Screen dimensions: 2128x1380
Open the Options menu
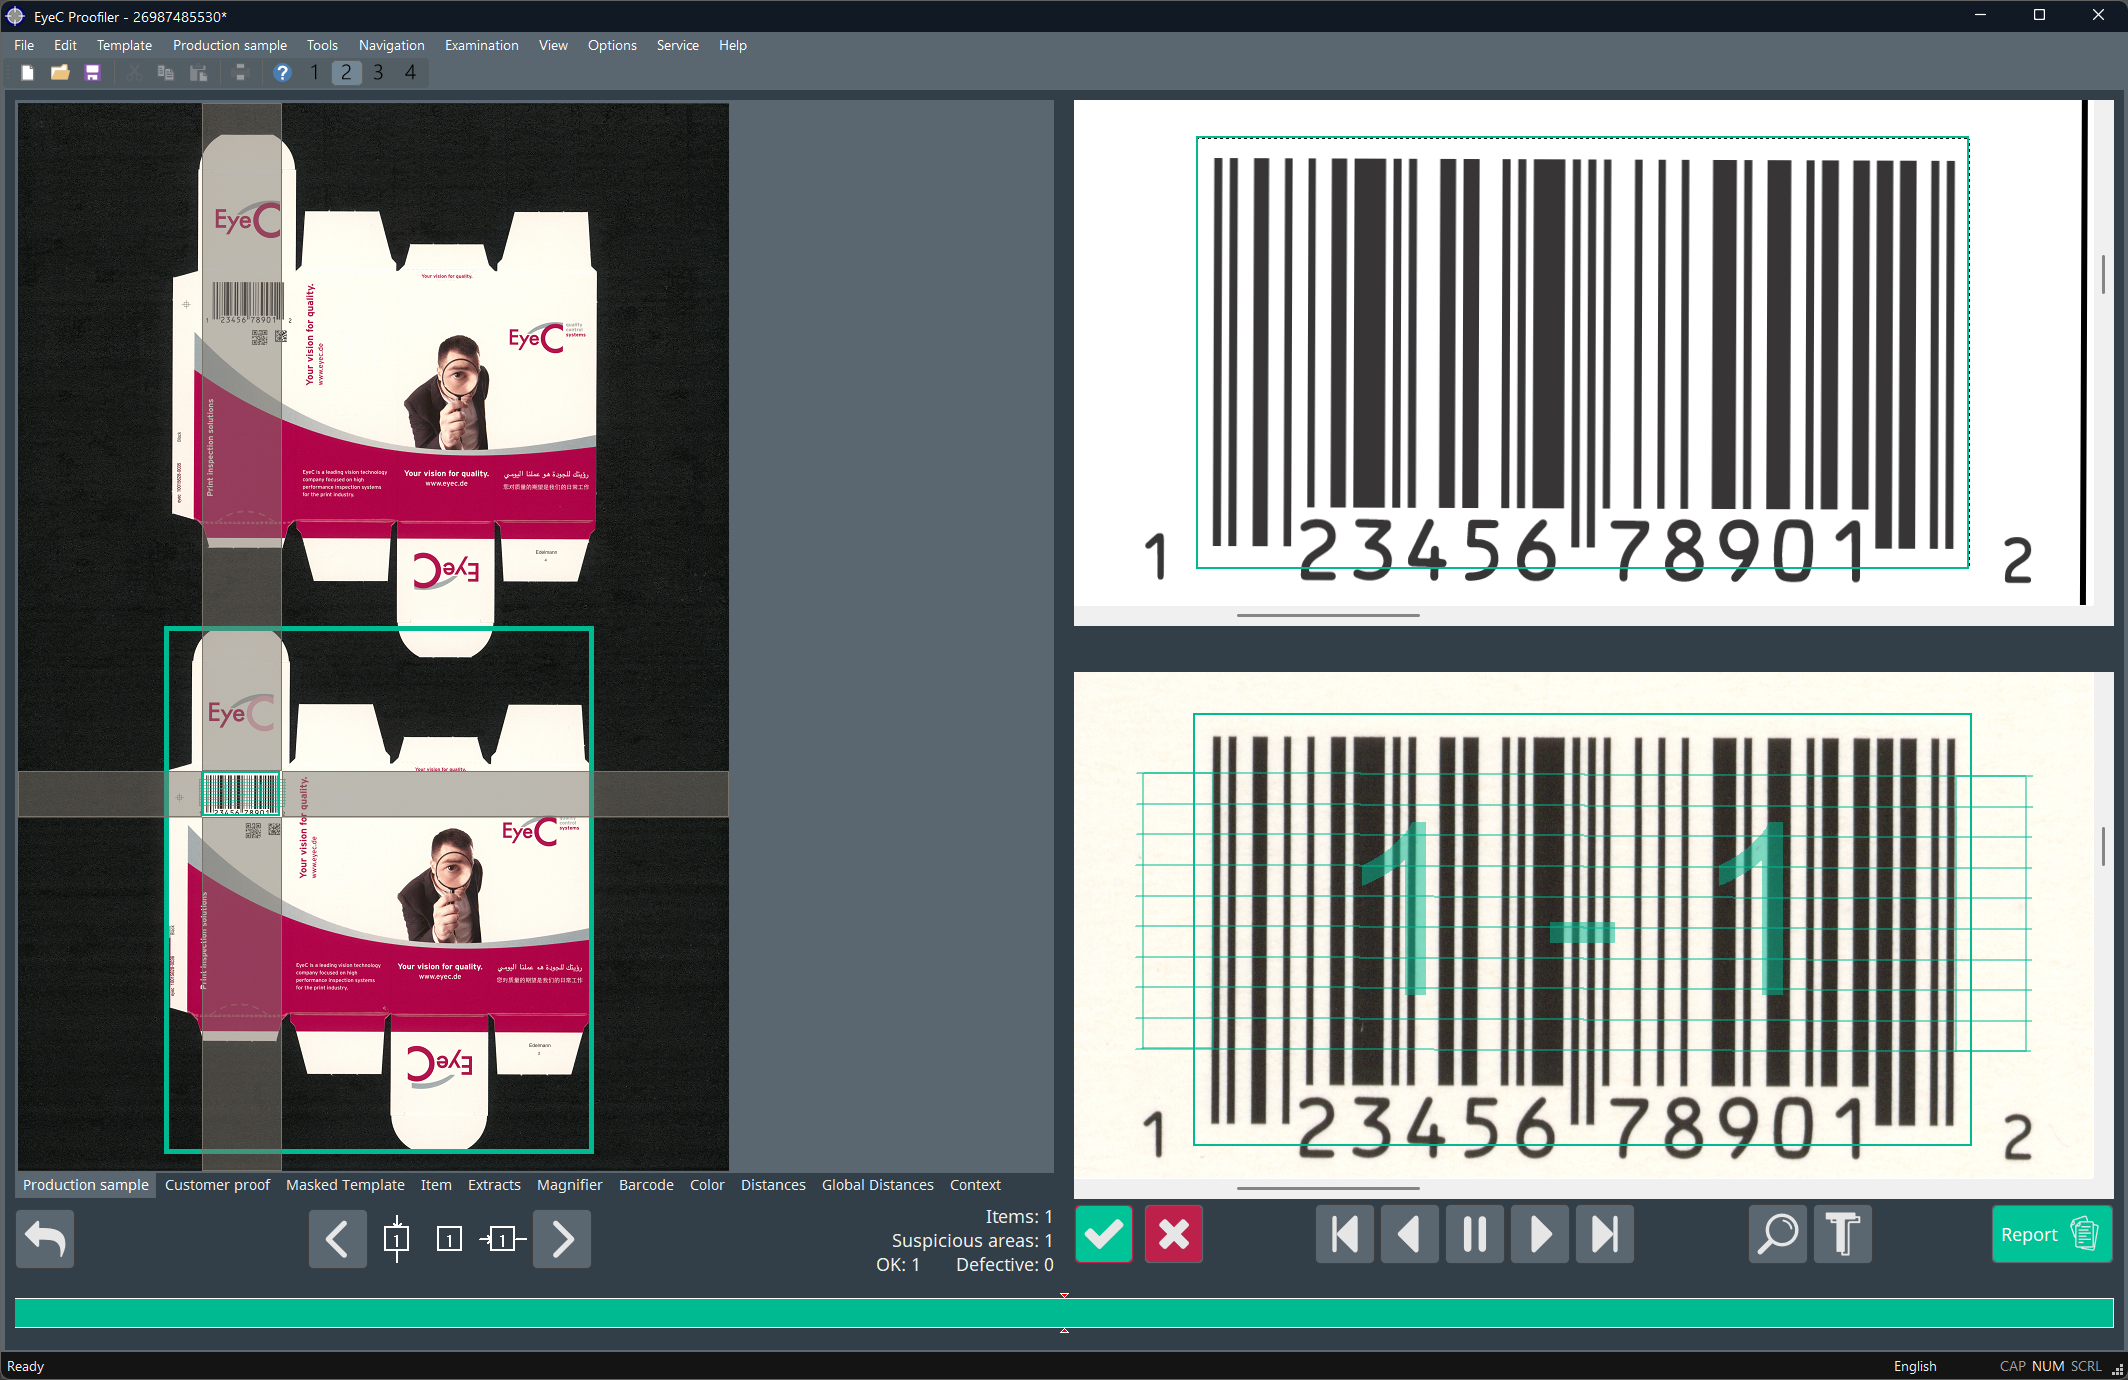[612, 45]
